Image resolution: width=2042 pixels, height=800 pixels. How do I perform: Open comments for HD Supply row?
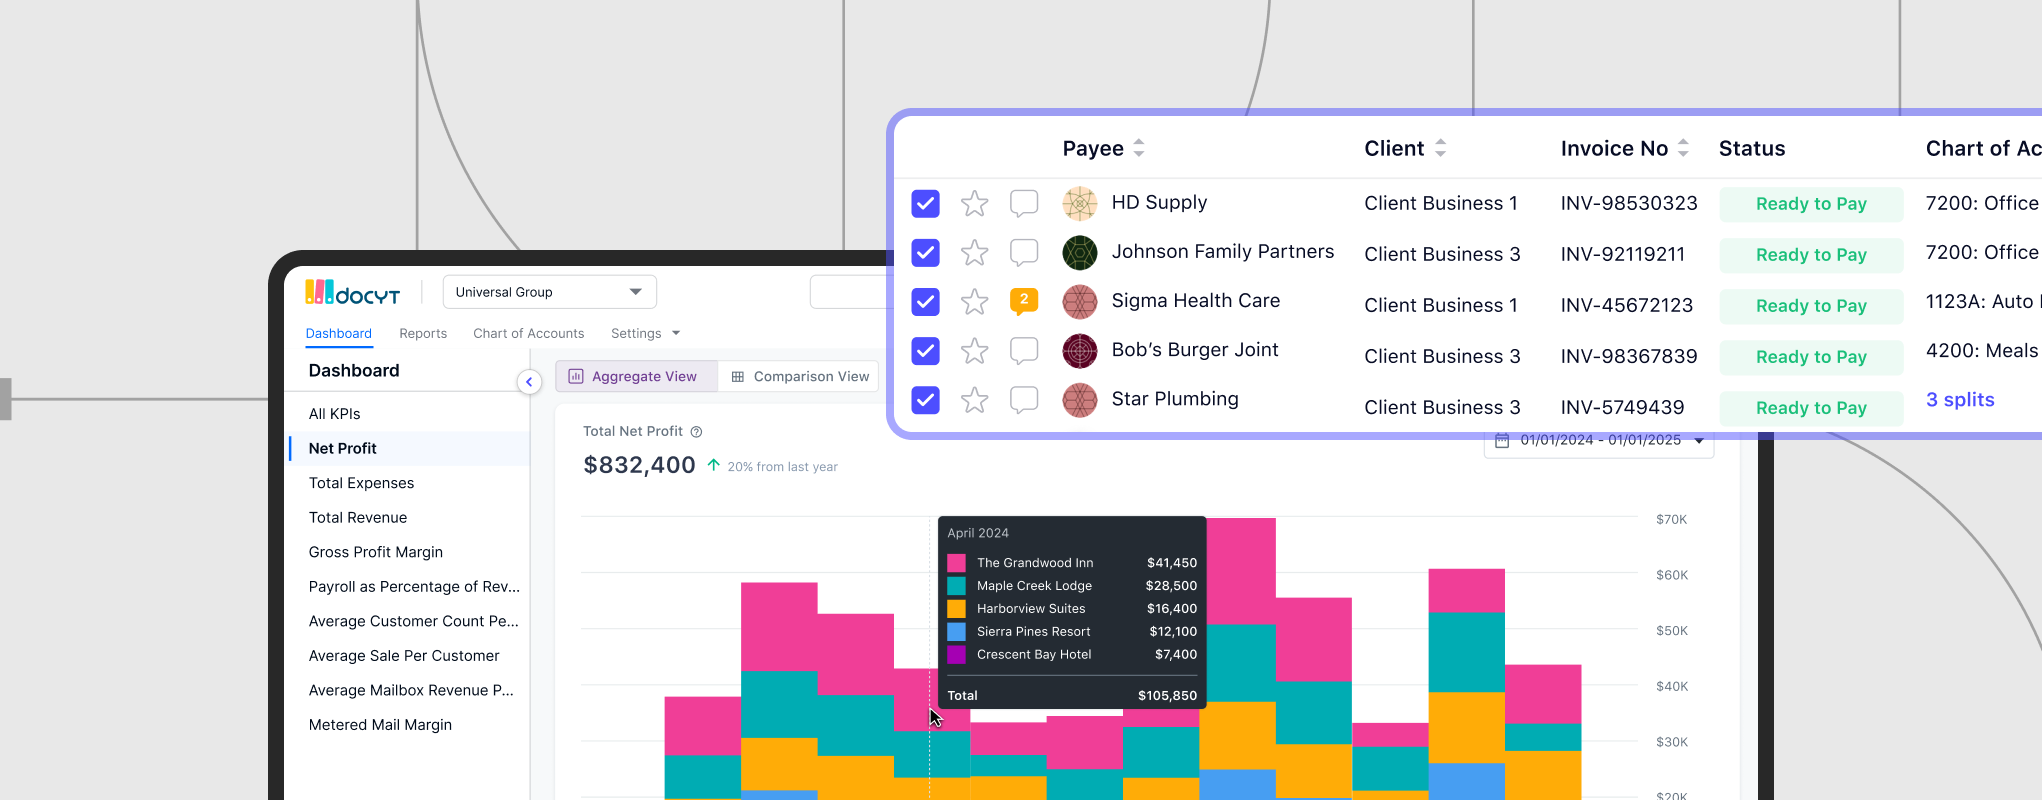1024,204
